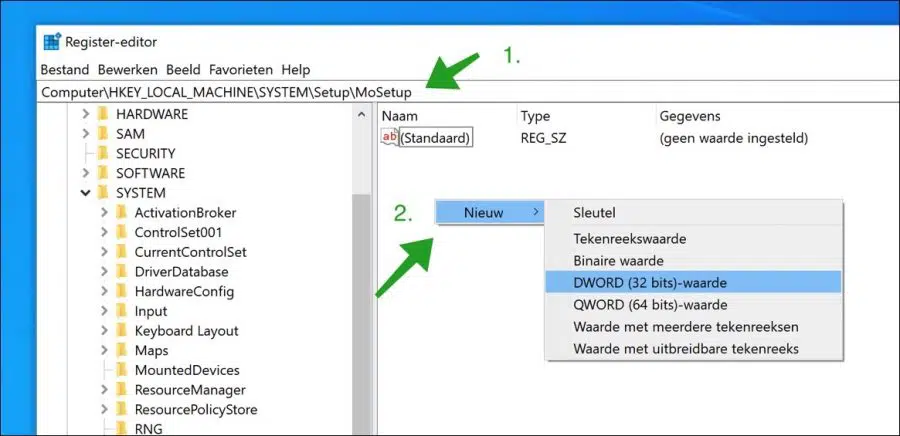Viewport: 900px width, 436px height.
Task: Click the DriverDatabase folder icon
Action: click(122, 272)
